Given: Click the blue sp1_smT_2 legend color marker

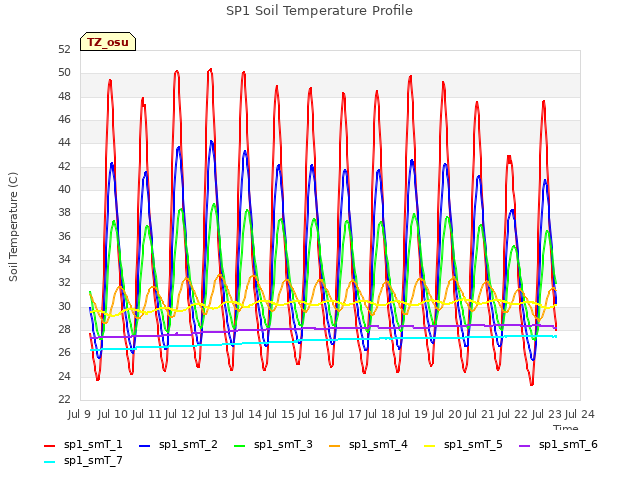Looking at the screenshot, I should [144, 446].
